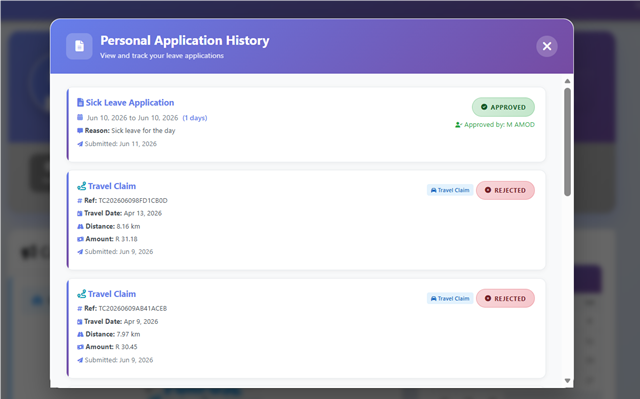The height and width of the screenshot is (399, 640).
Task: Click REJECTED badge on the 7.97 km claim
Action: [x=505, y=298]
